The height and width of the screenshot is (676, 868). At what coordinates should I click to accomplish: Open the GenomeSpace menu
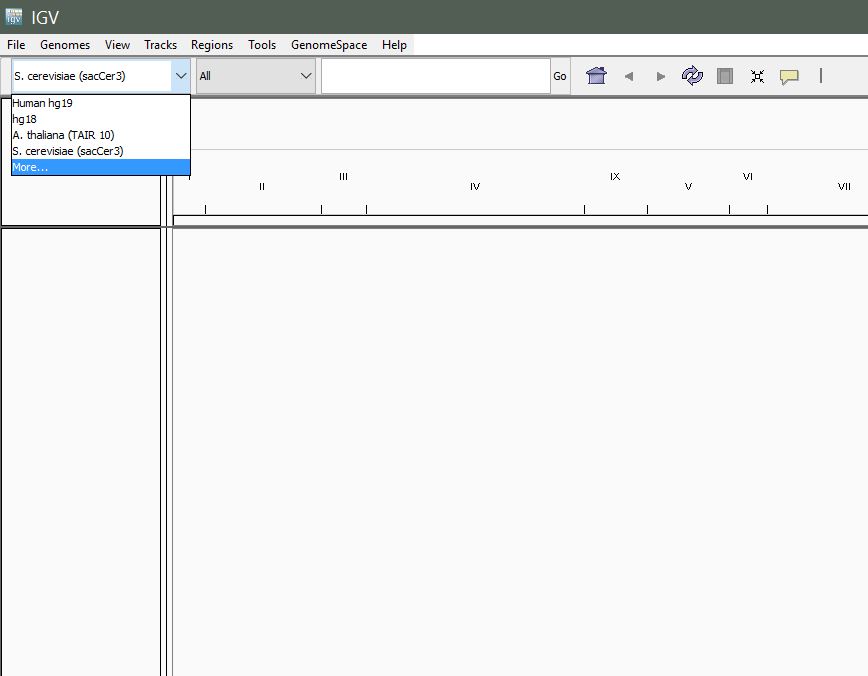click(328, 45)
